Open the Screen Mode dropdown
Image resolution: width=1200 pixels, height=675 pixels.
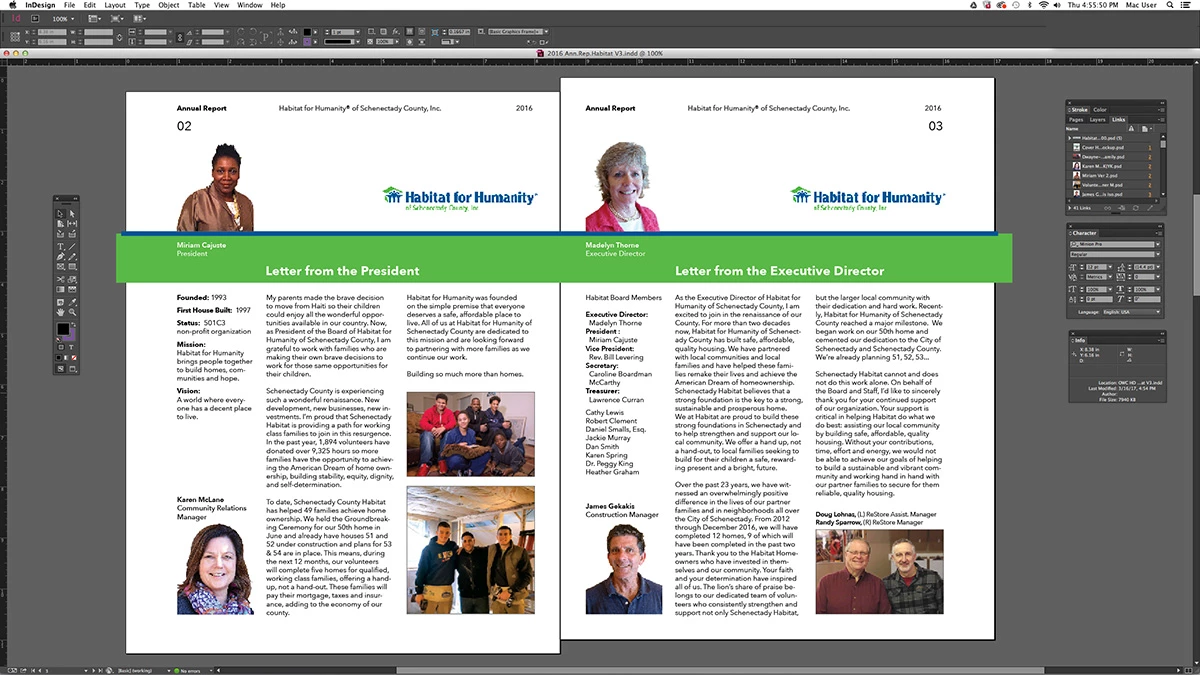click(x=118, y=18)
